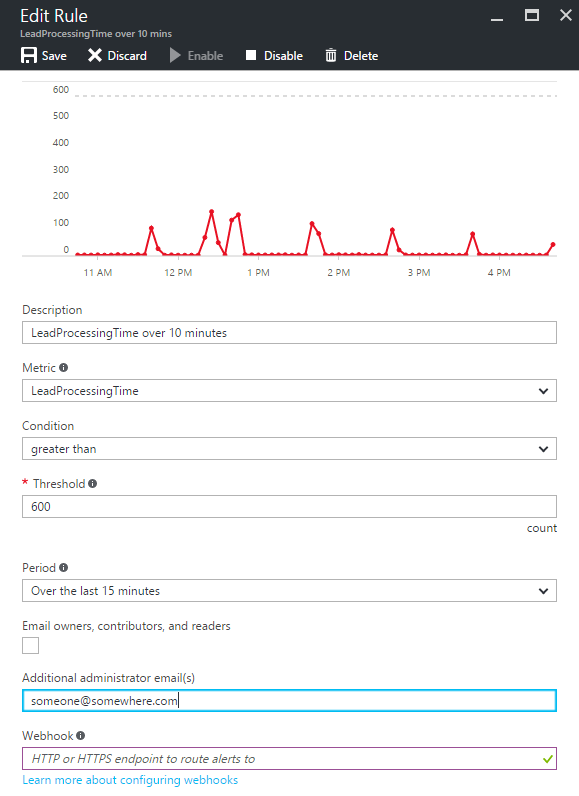Click the info icon beside Threshold

pyautogui.click(x=92, y=484)
